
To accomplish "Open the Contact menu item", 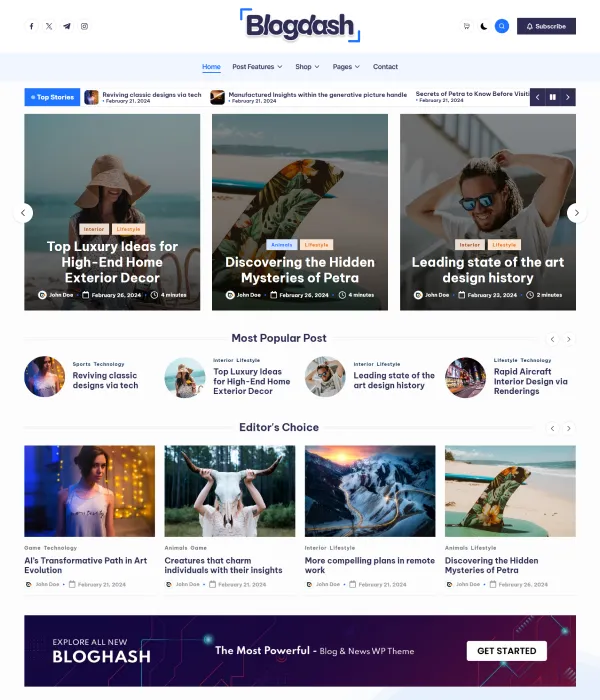I will [385, 67].
